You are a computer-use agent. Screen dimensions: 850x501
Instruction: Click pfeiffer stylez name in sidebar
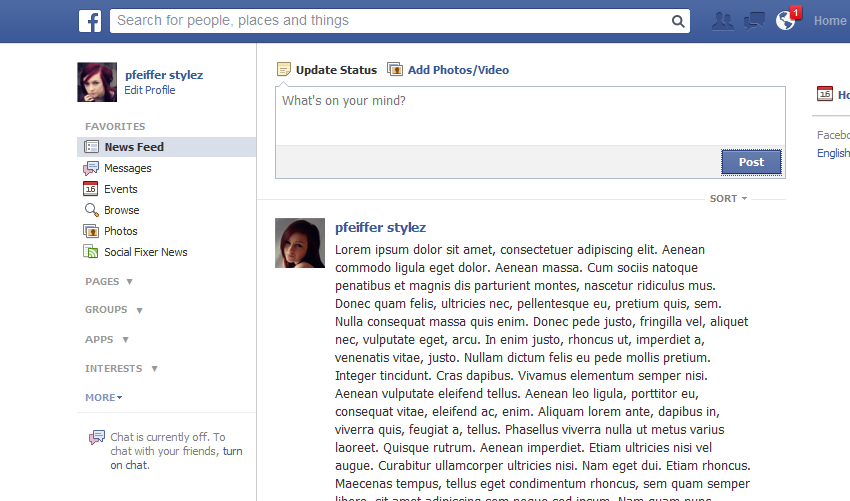(x=164, y=75)
